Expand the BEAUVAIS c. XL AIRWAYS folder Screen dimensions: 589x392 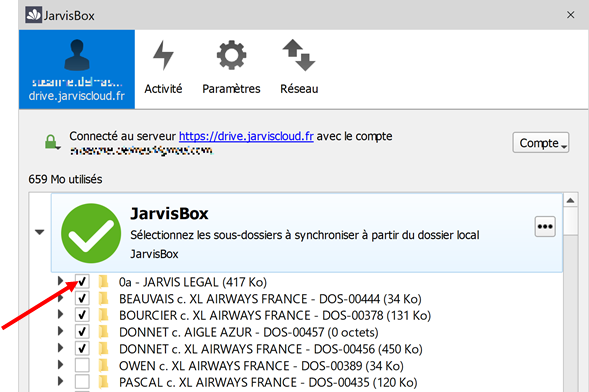coord(60,299)
